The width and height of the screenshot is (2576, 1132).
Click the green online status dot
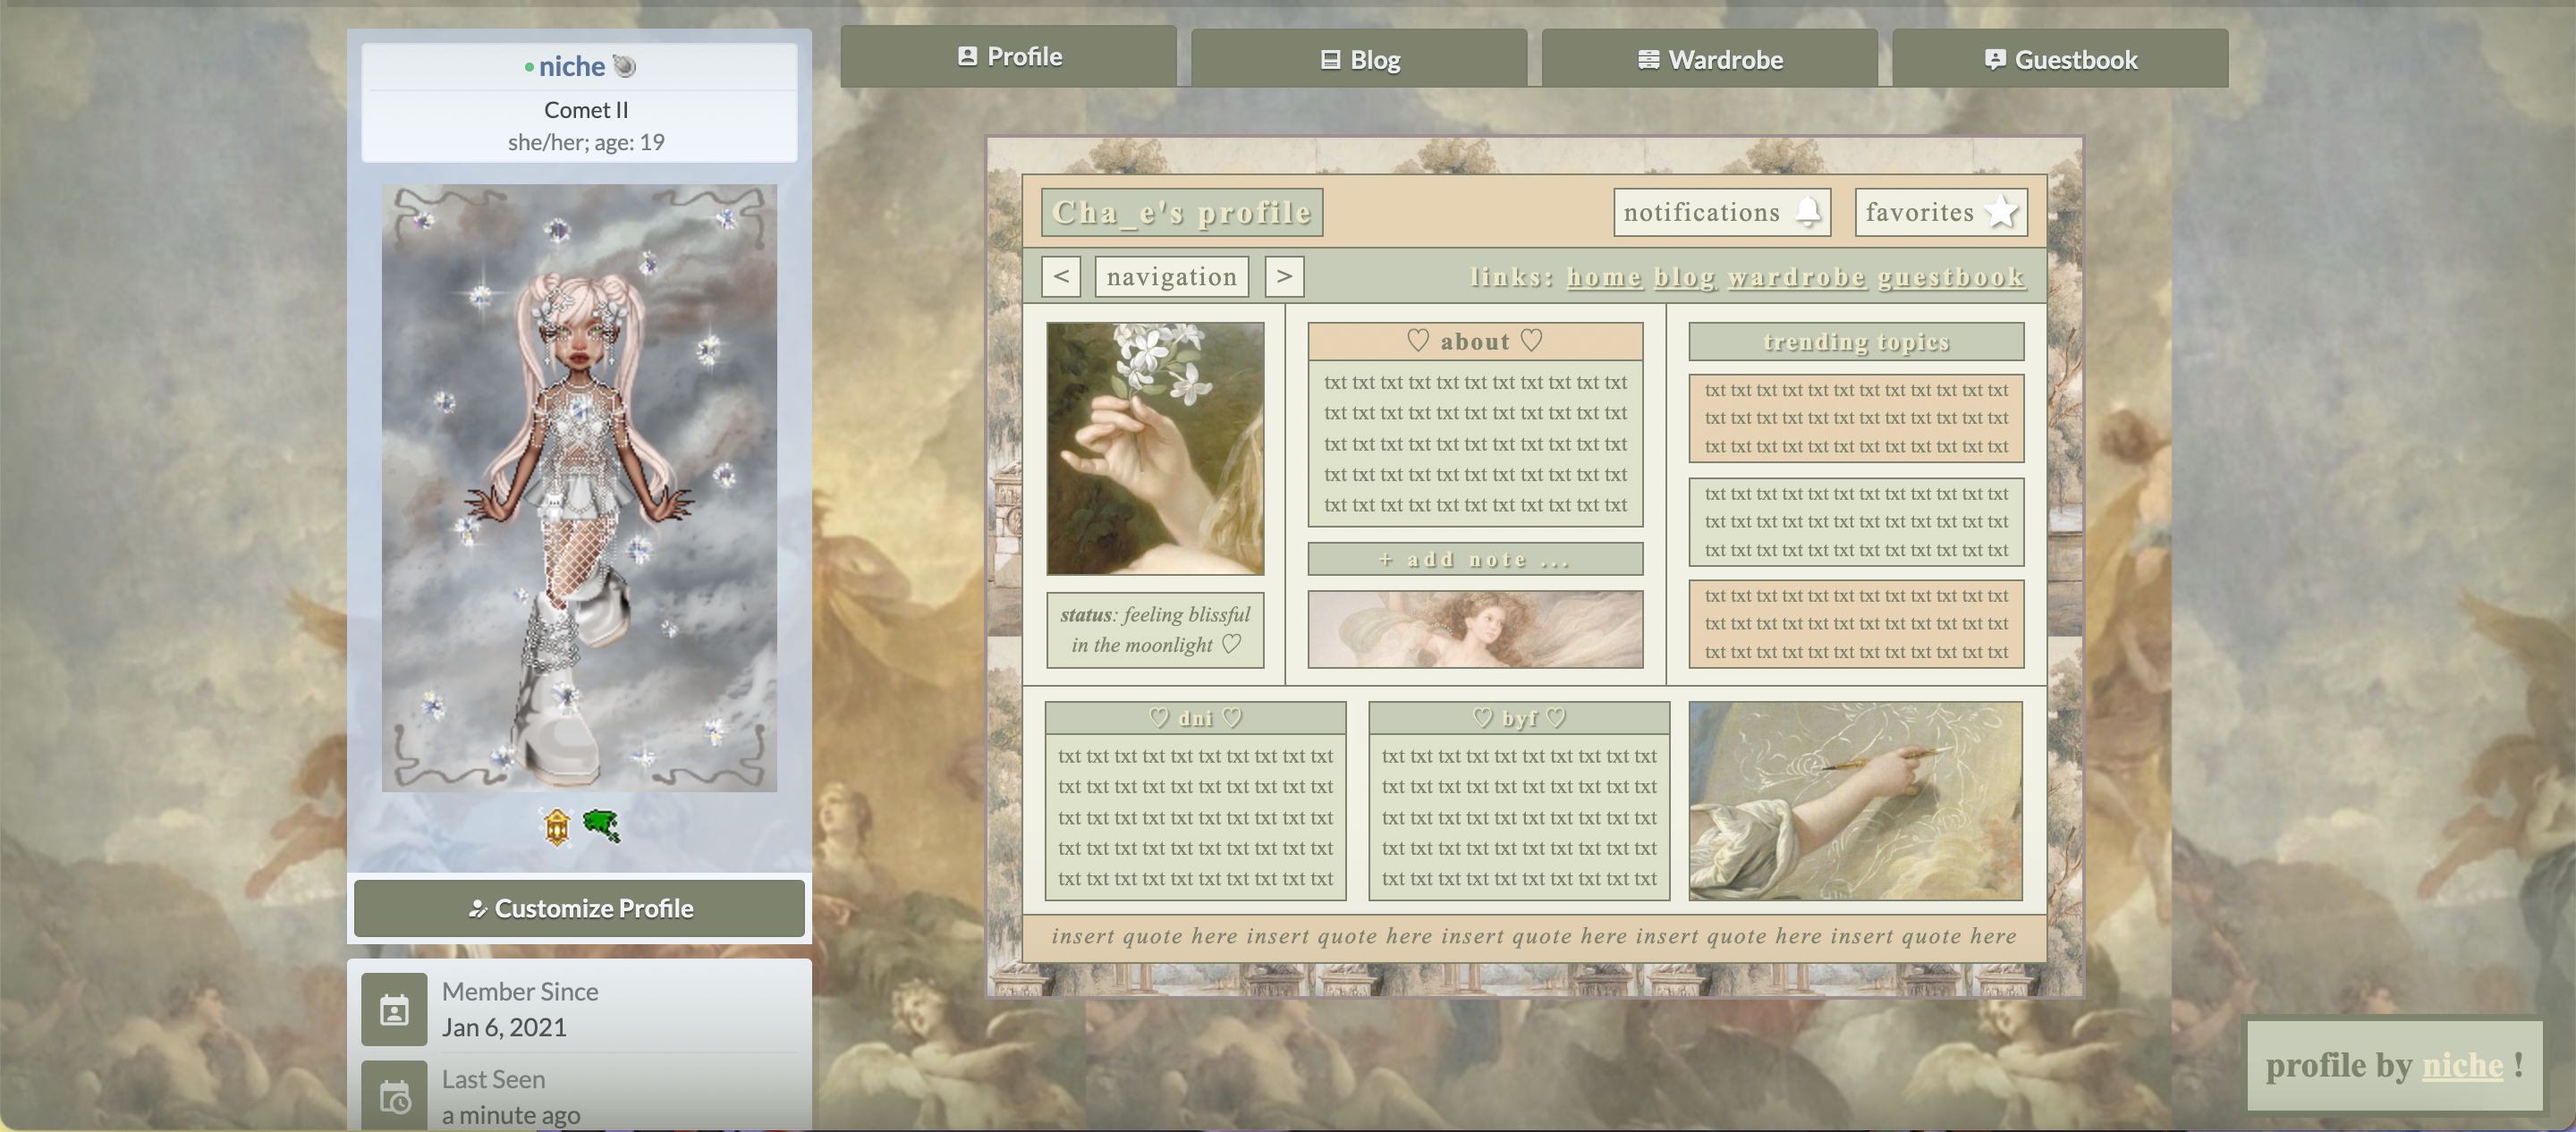[x=529, y=67]
